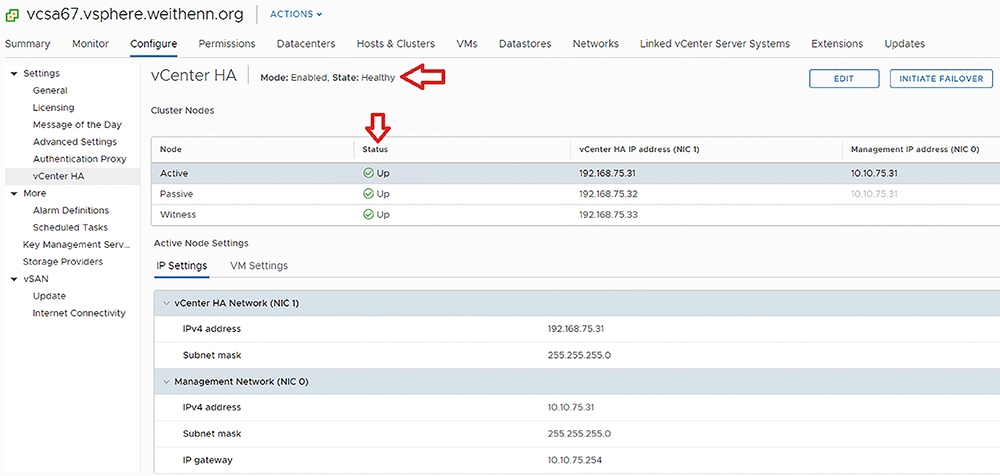Switch to VM Settings tab
The width and height of the screenshot is (1000, 476).
[x=259, y=265]
